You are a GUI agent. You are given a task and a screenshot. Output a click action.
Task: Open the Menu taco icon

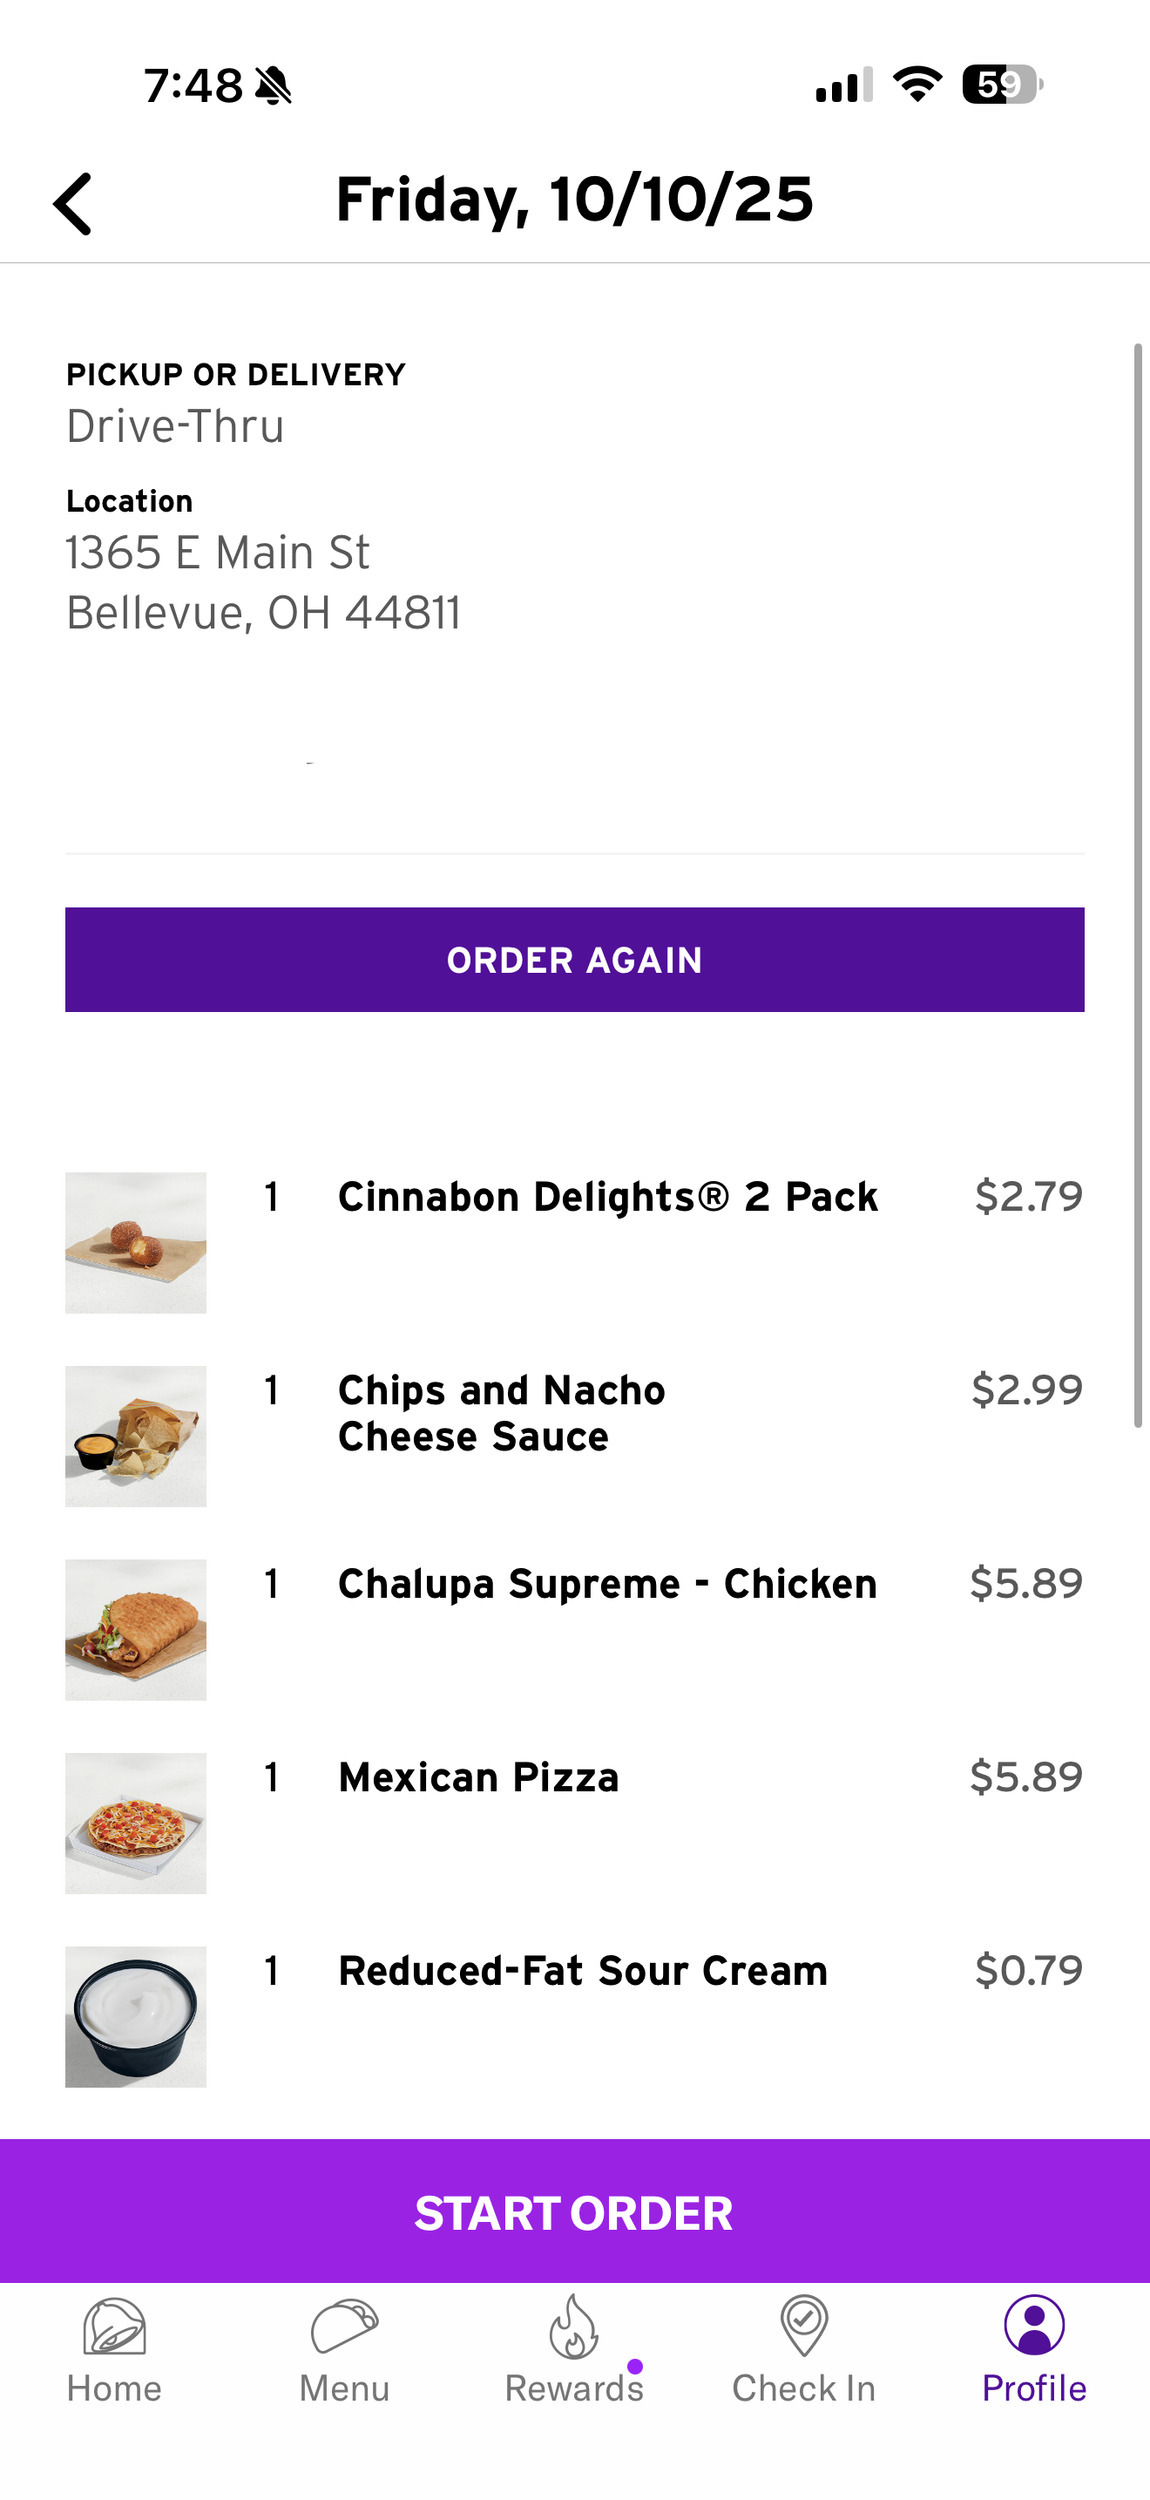[344, 2326]
